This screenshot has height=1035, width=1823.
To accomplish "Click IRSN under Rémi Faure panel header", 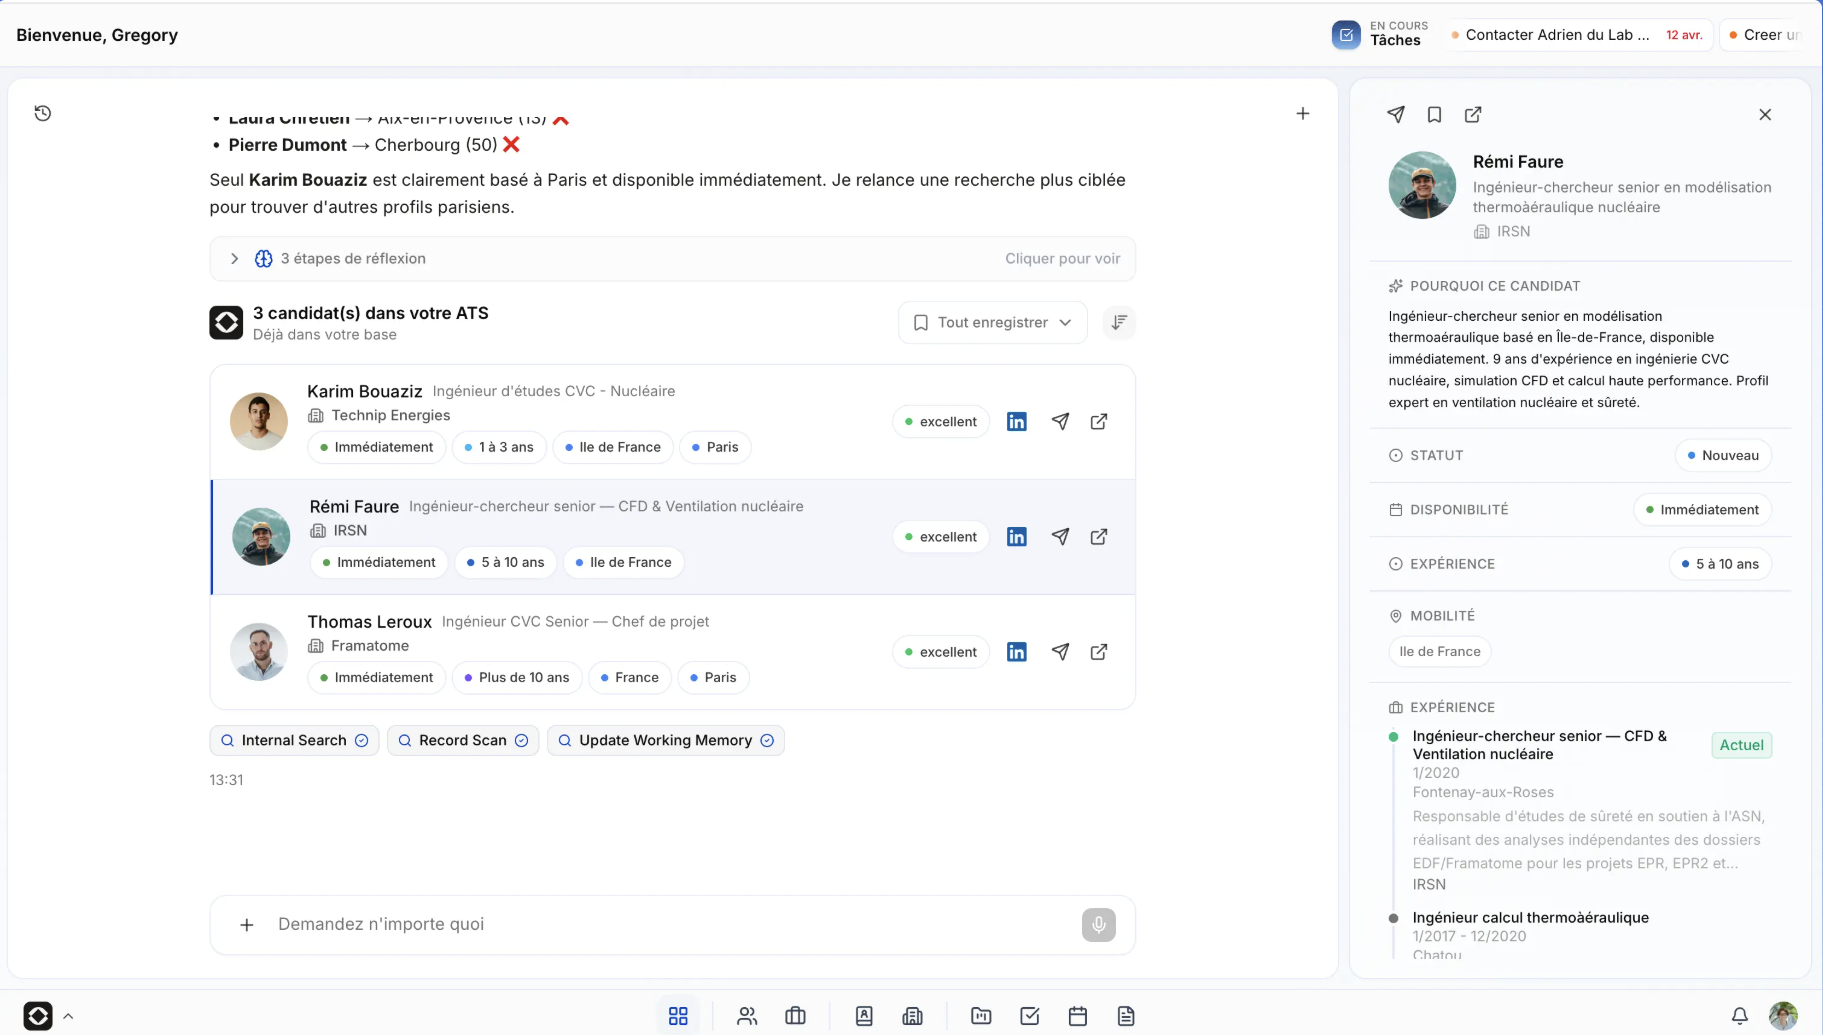I will (1513, 232).
